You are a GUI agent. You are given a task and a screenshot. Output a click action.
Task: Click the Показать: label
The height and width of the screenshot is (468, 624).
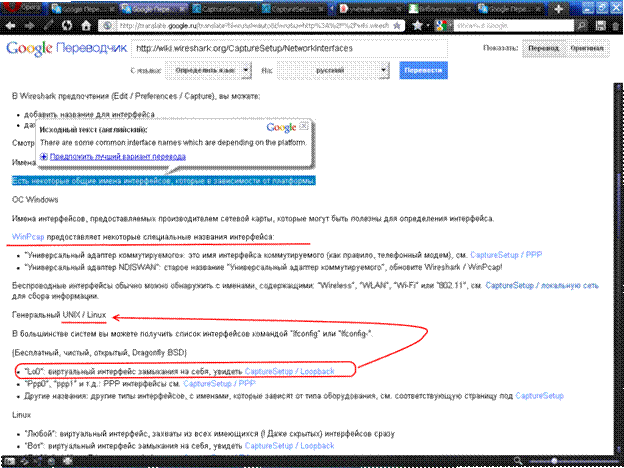pyautogui.click(x=500, y=48)
